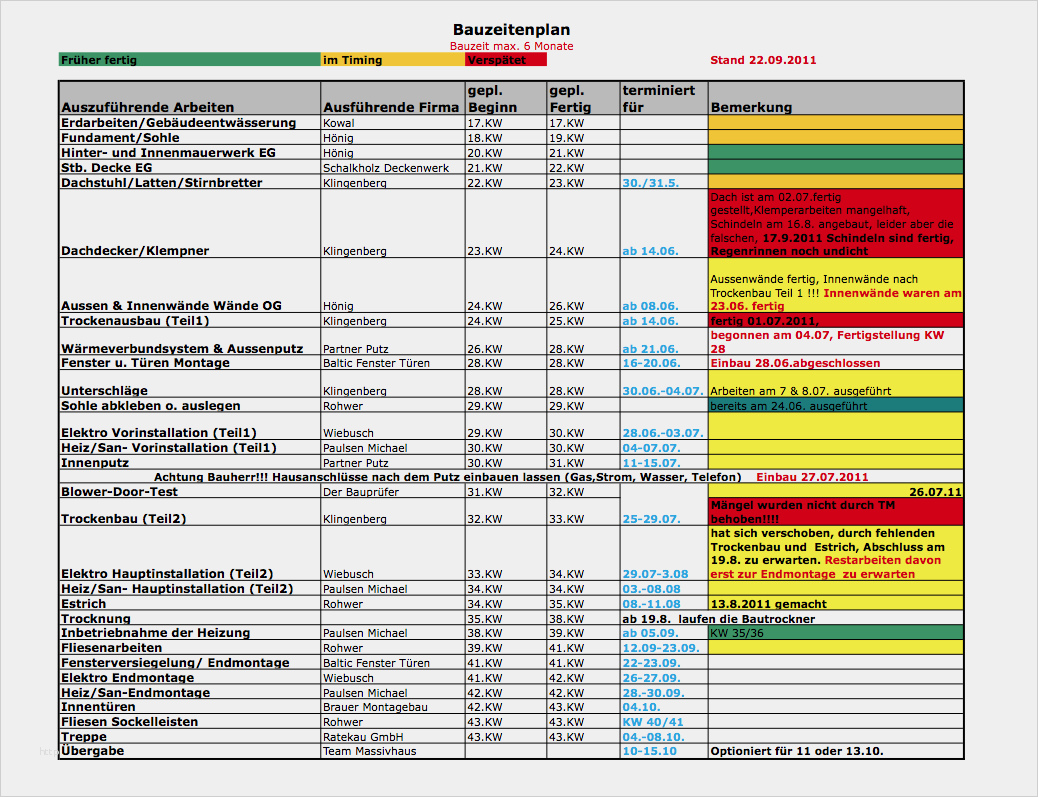Click the 'terminiert für' column header

(664, 98)
